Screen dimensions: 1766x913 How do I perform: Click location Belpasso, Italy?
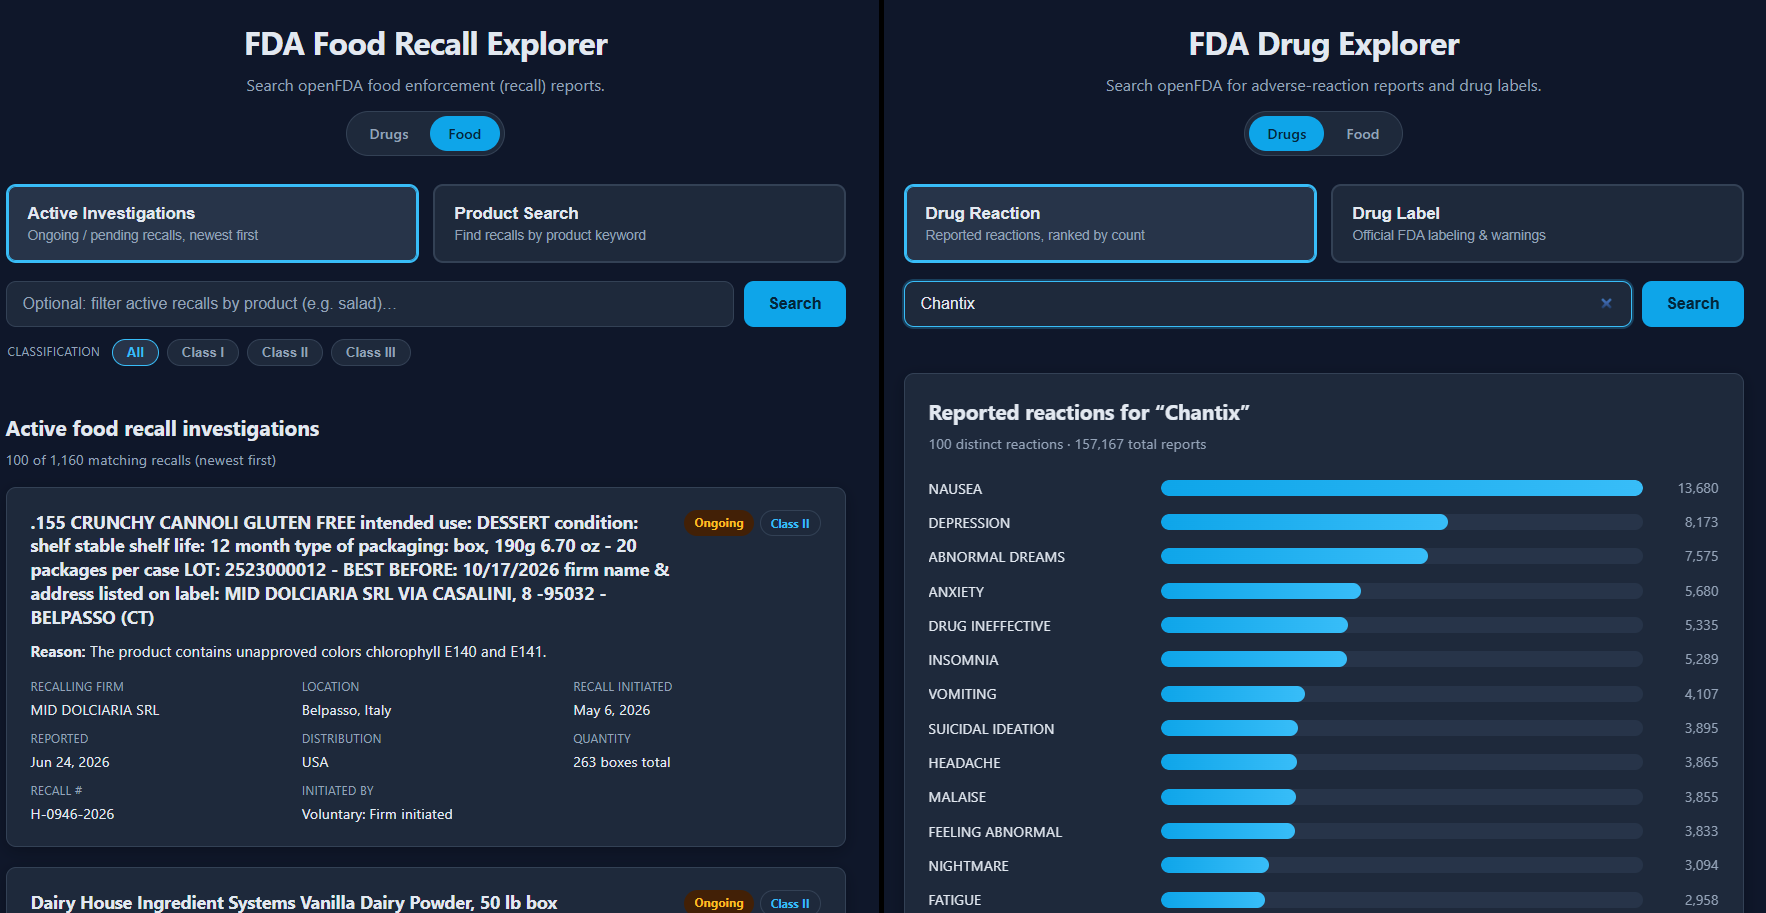(346, 710)
